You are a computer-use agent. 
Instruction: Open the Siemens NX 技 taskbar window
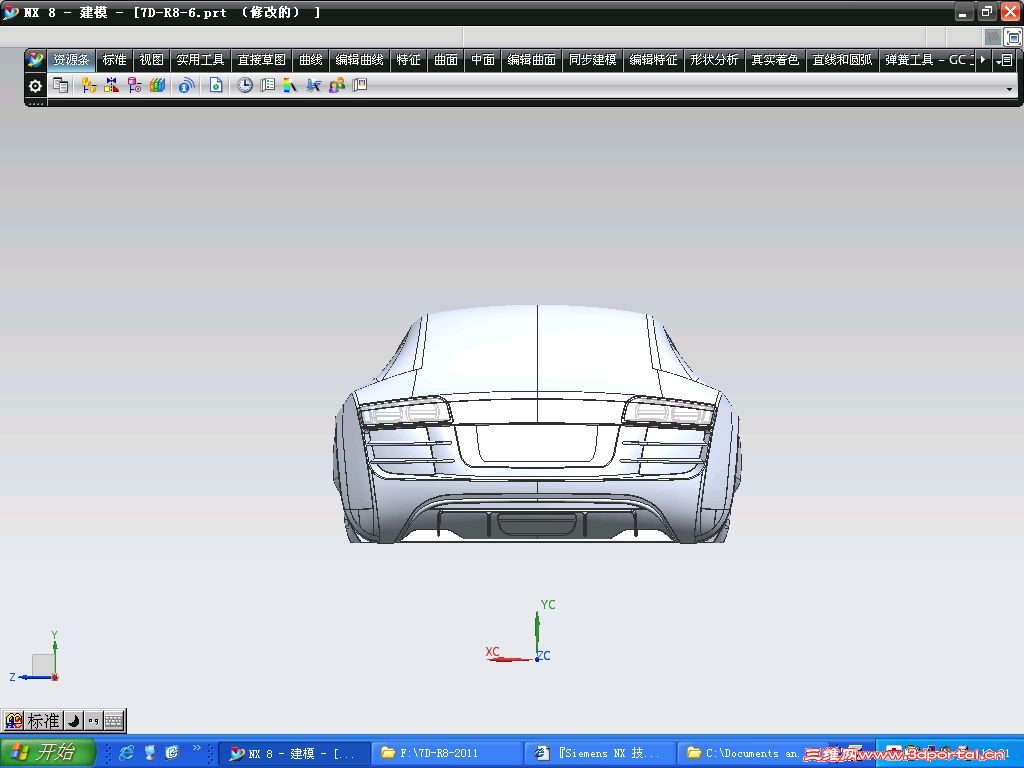pyautogui.click(x=600, y=754)
